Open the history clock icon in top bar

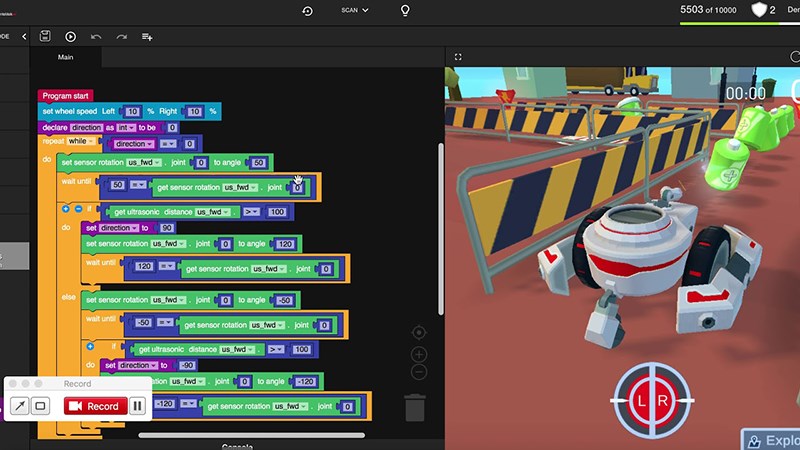click(307, 10)
